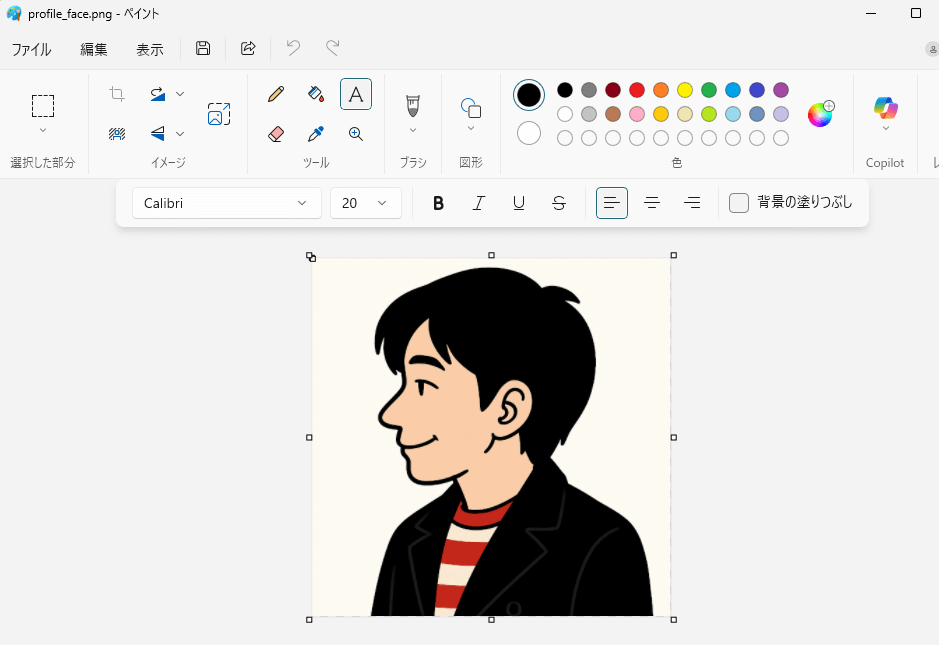This screenshot has width=939, height=645.
Task: Select the Eraser tool
Action: click(275, 133)
